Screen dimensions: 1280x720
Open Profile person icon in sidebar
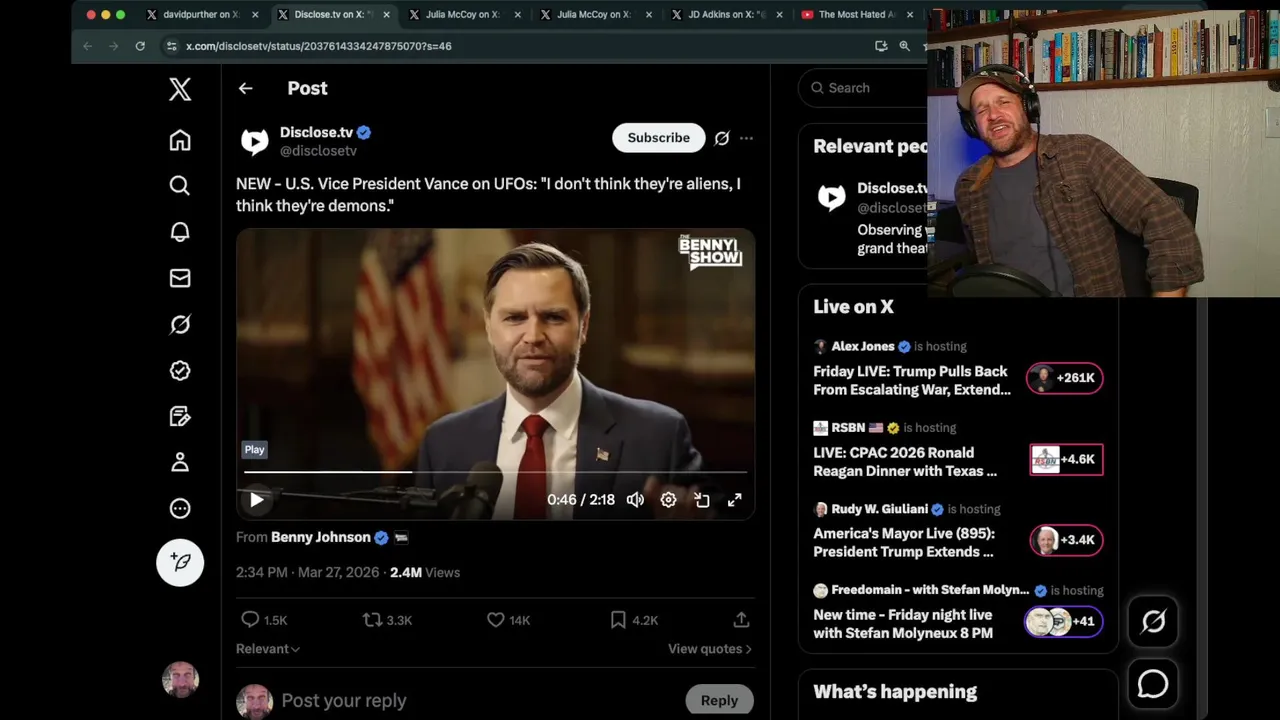pyautogui.click(x=180, y=462)
